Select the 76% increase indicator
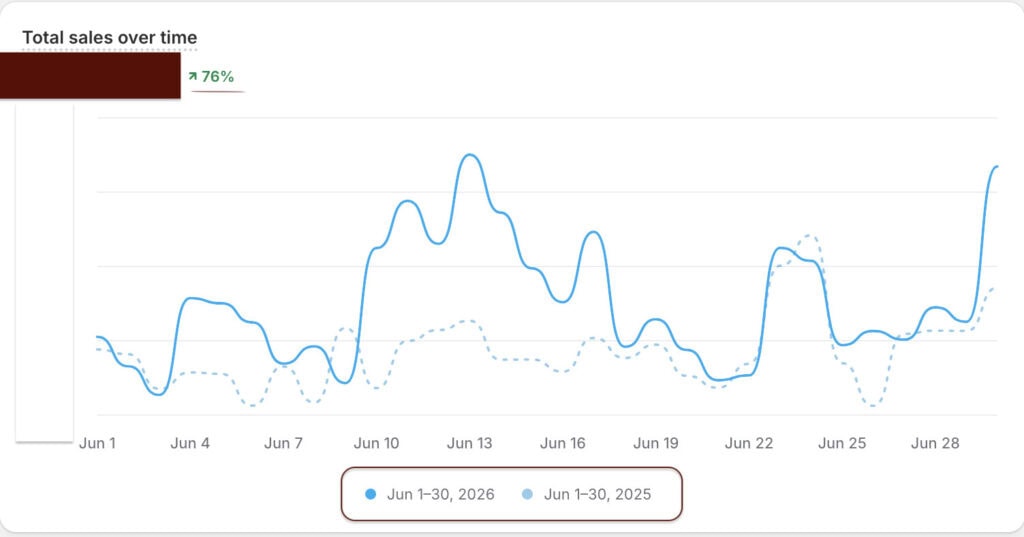 (x=211, y=76)
